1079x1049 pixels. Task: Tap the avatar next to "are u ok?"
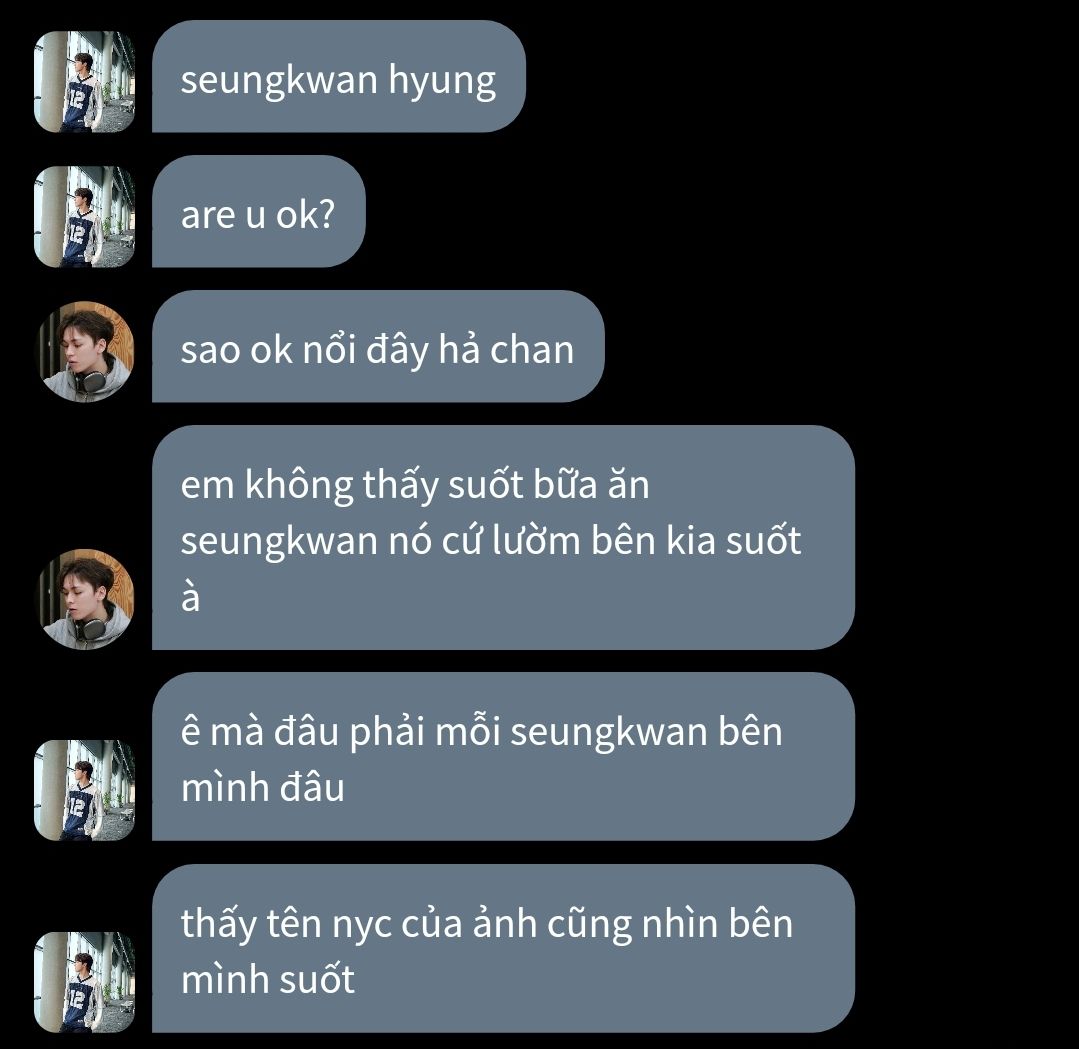(x=85, y=216)
